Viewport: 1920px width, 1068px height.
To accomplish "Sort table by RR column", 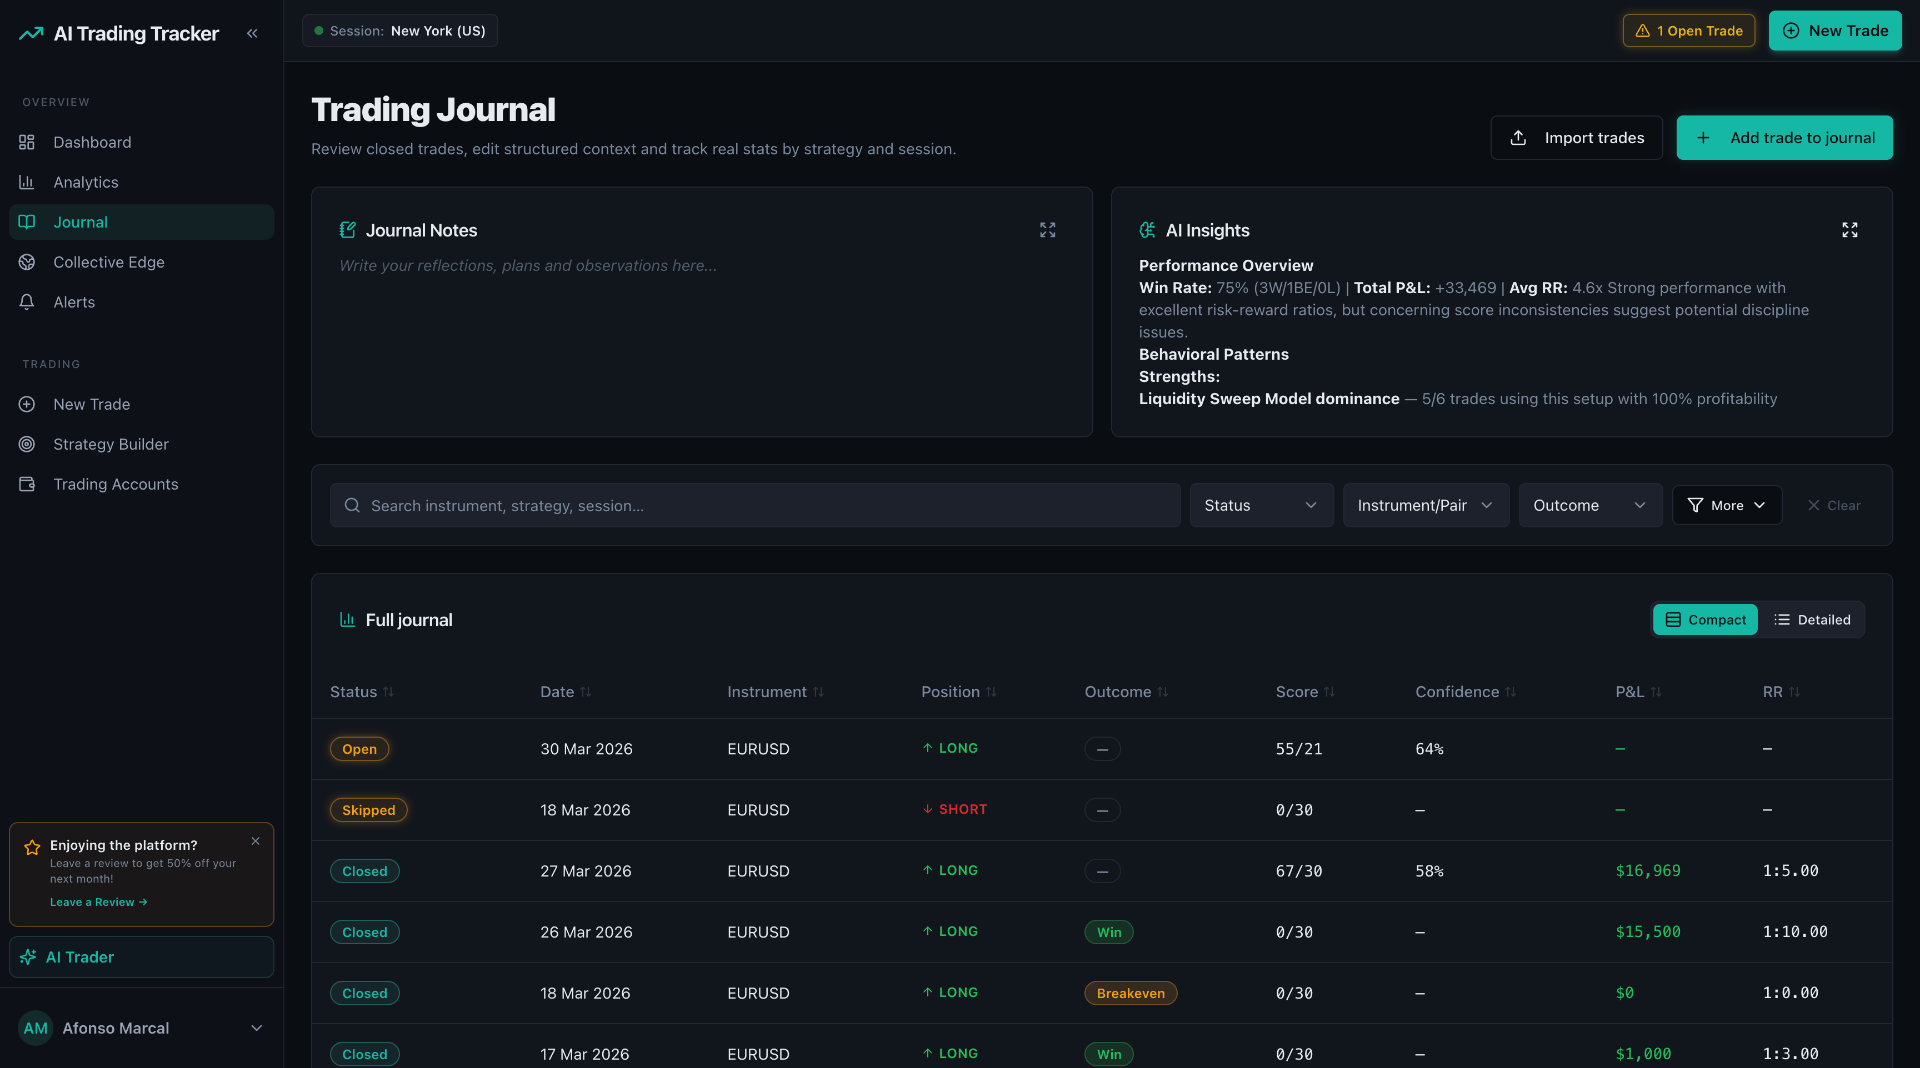I will (x=1781, y=692).
